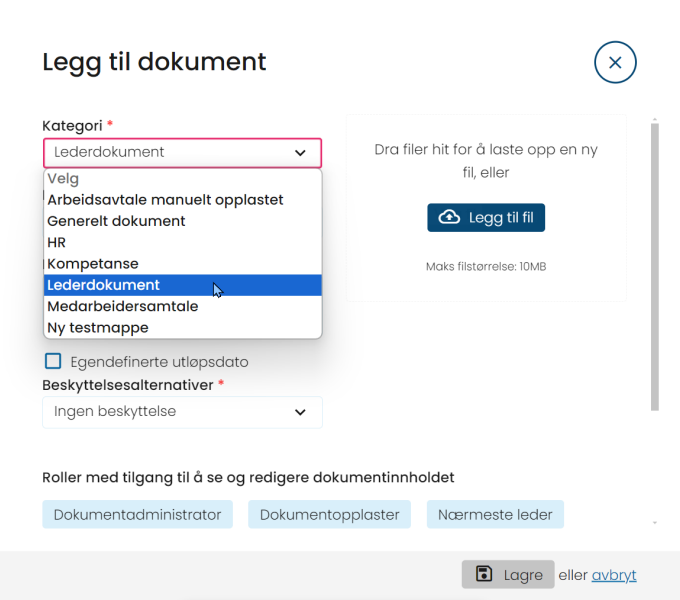Click the Legg til fil button
The image size is (680, 600).
pos(486,217)
